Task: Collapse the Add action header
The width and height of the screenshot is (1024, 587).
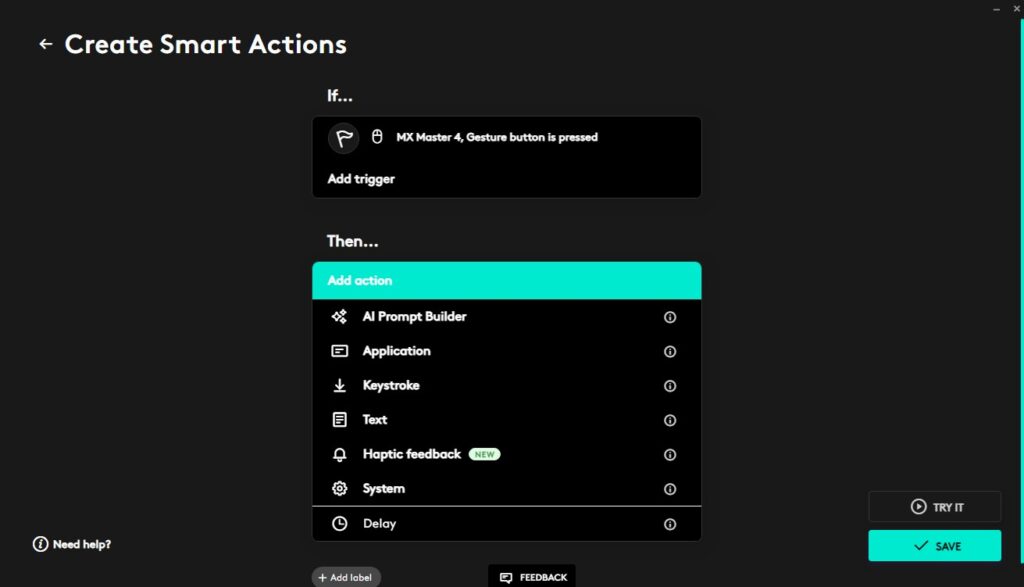Action: click(506, 281)
